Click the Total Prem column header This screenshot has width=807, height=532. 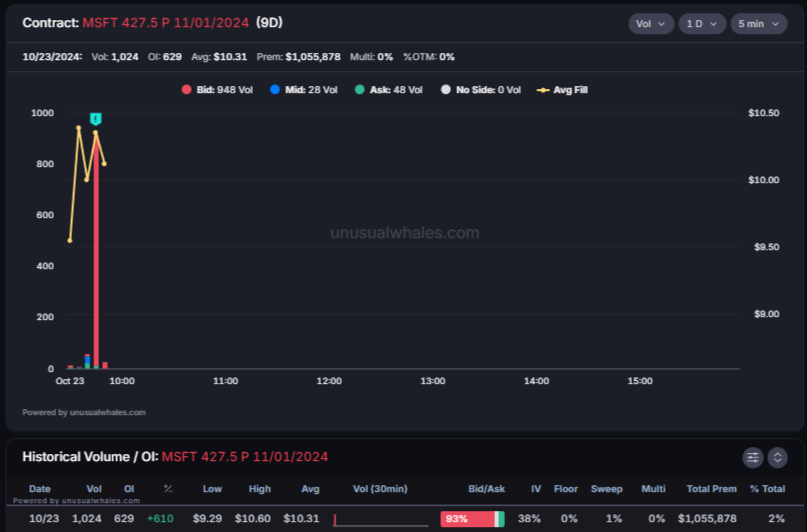pyautogui.click(x=711, y=489)
